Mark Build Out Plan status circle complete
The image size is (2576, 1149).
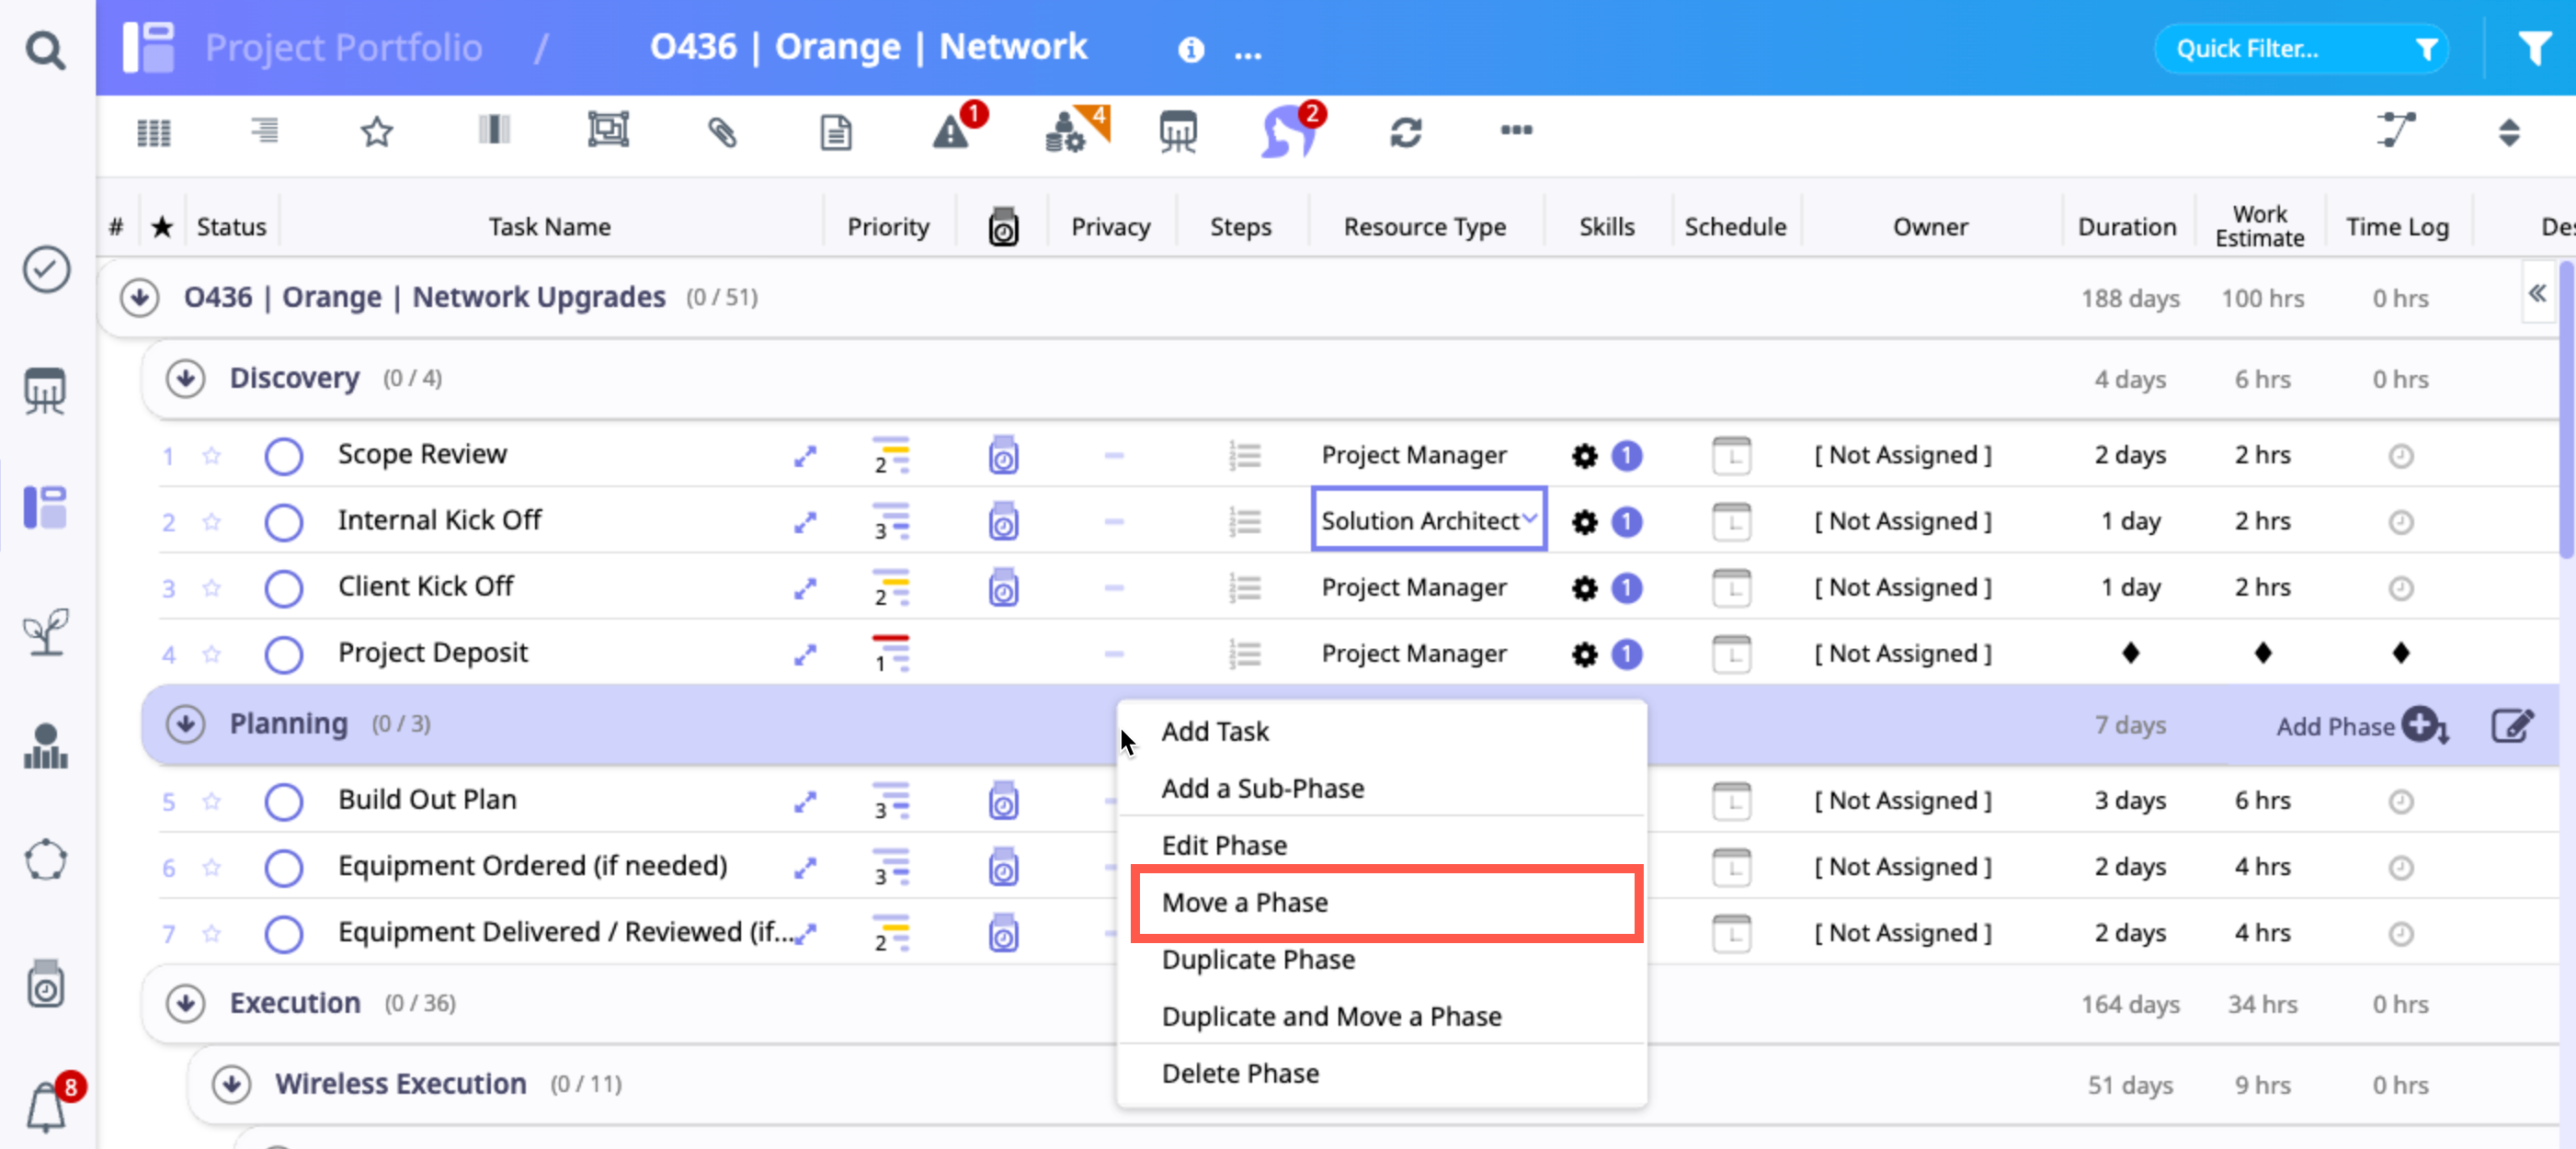click(x=284, y=801)
